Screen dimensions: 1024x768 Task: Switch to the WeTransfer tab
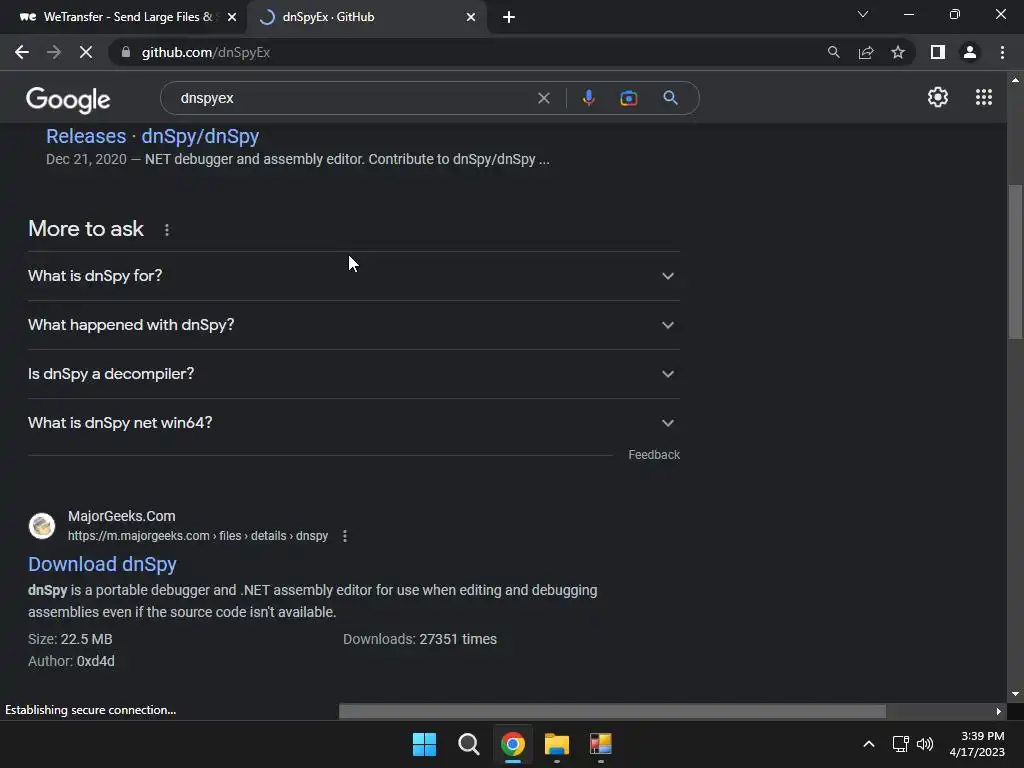pos(124,17)
